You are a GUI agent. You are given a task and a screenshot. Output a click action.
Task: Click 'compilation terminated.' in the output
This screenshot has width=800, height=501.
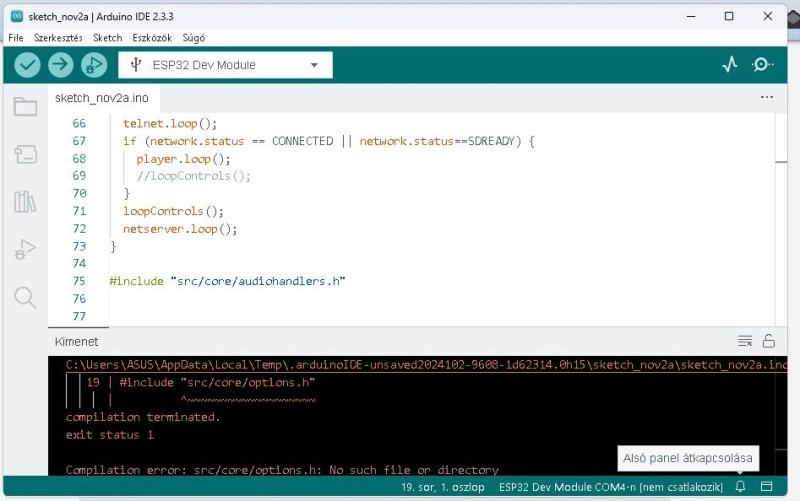pos(143,417)
